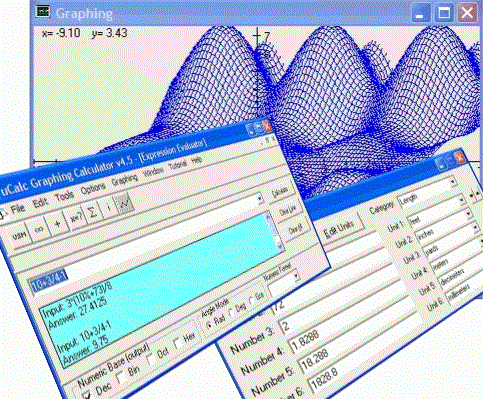Click the plus toolbar button in uCalc
This screenshot has height=399, width=483.
[58, 223]
